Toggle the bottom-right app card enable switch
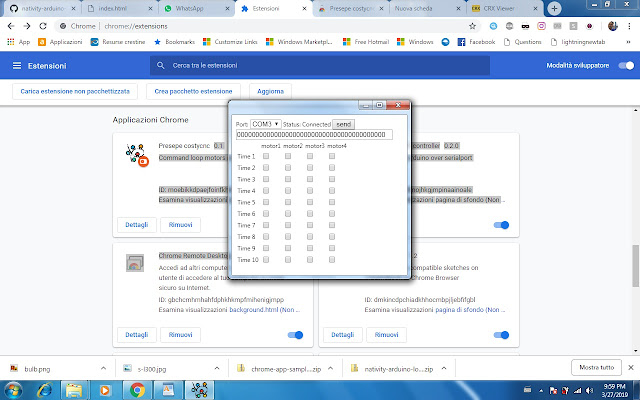640x400 pixels. coord(501,335)
